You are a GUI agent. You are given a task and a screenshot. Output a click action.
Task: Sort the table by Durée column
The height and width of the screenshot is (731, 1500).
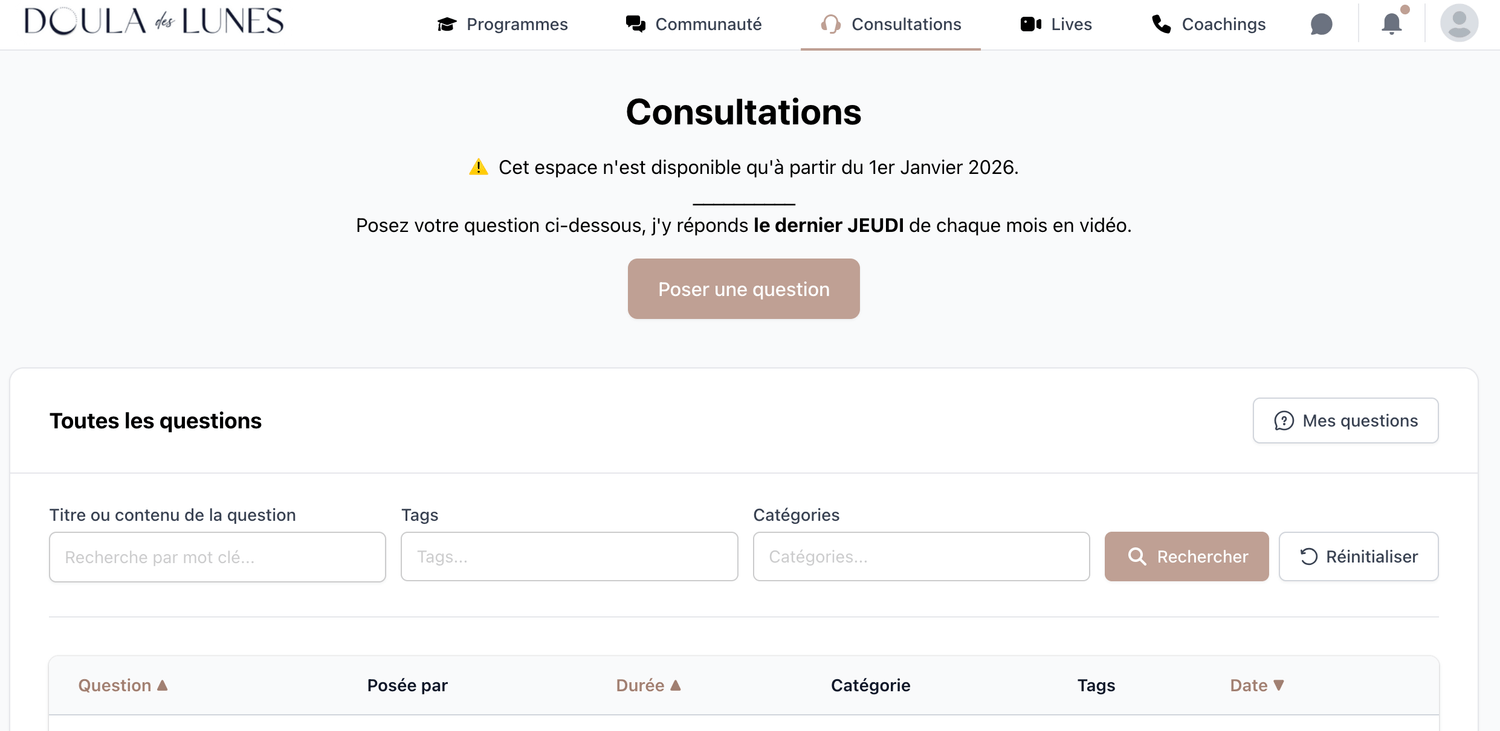click(648, 685)
